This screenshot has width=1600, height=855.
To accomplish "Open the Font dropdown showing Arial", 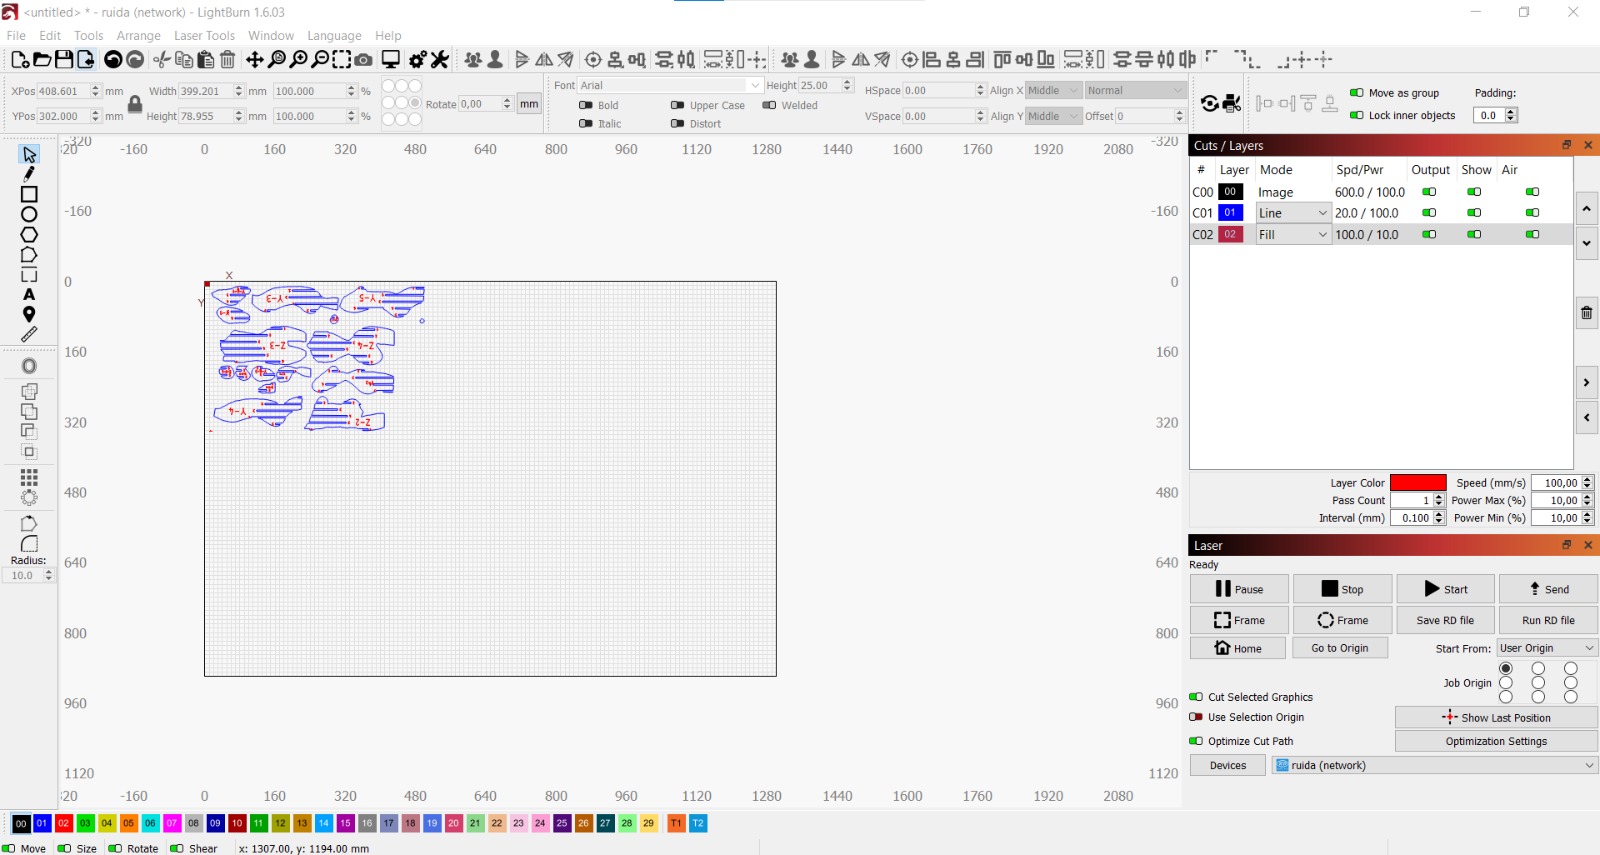I will pyautogui.click(x=671, y=86).
